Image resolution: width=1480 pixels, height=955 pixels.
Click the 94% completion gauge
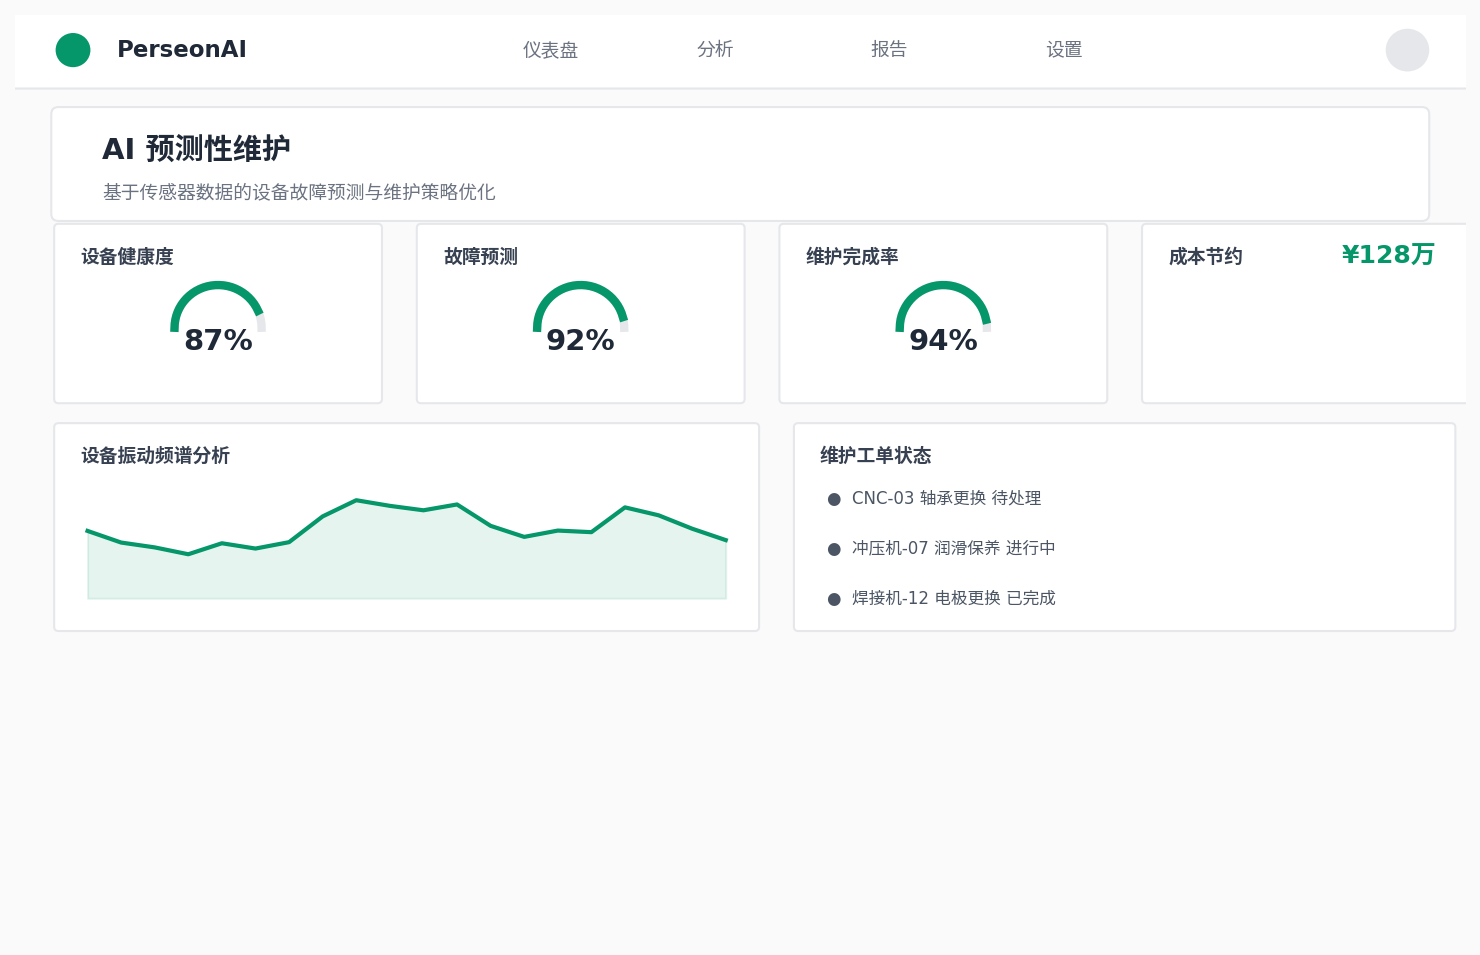943,318
